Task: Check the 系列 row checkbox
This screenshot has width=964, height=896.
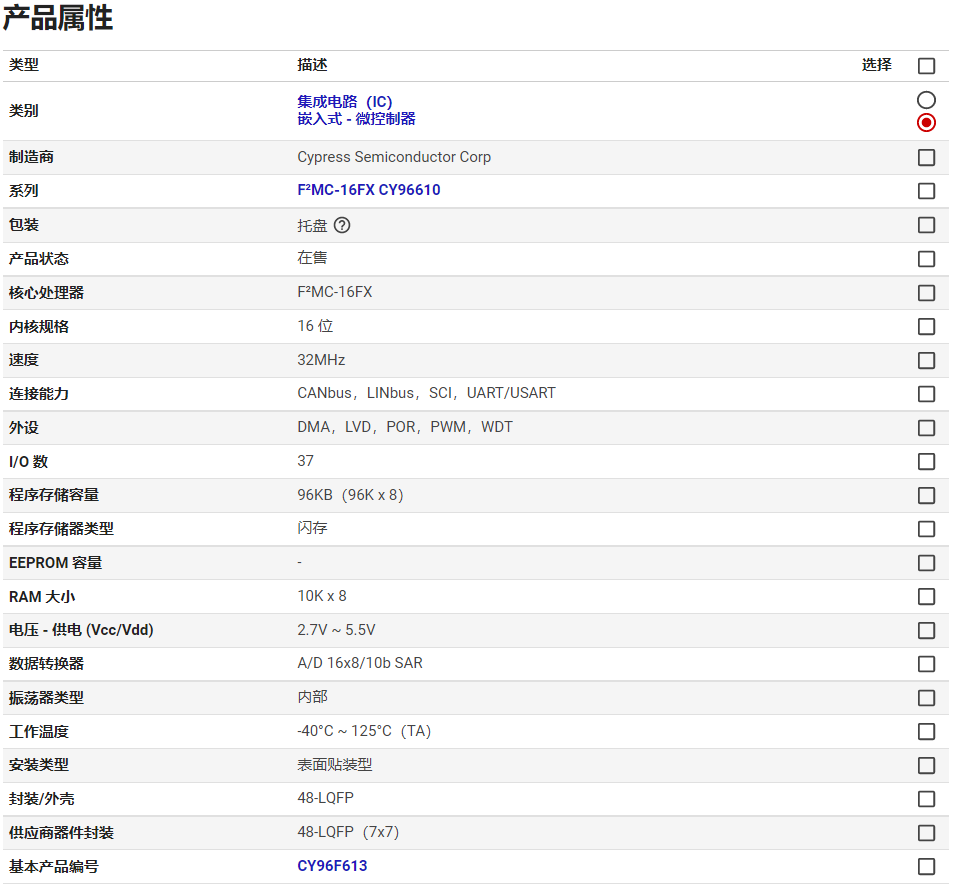Action: click(x=926, y=191)
